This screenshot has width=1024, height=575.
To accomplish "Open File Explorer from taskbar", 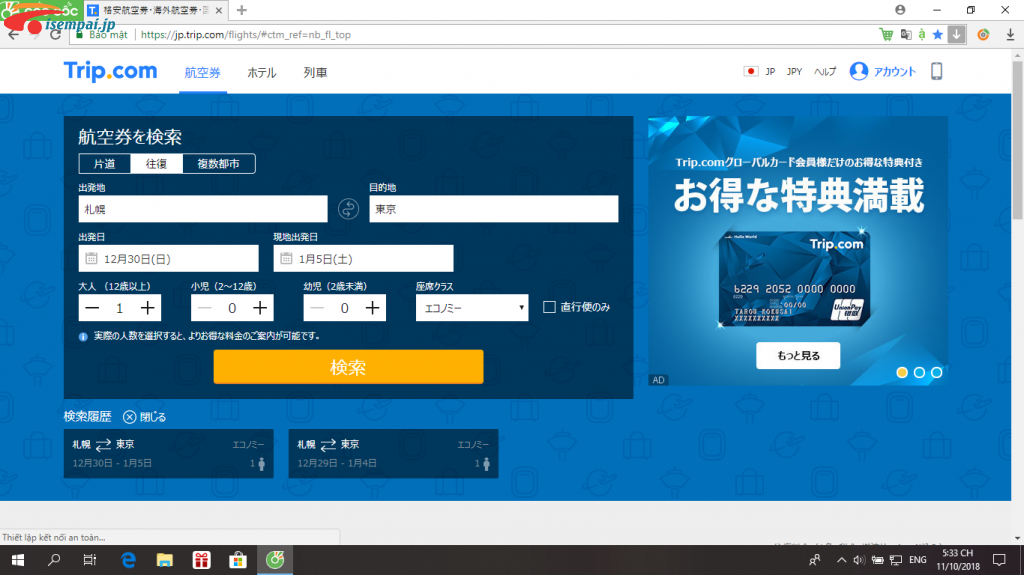I will click(x=165, y=560).
